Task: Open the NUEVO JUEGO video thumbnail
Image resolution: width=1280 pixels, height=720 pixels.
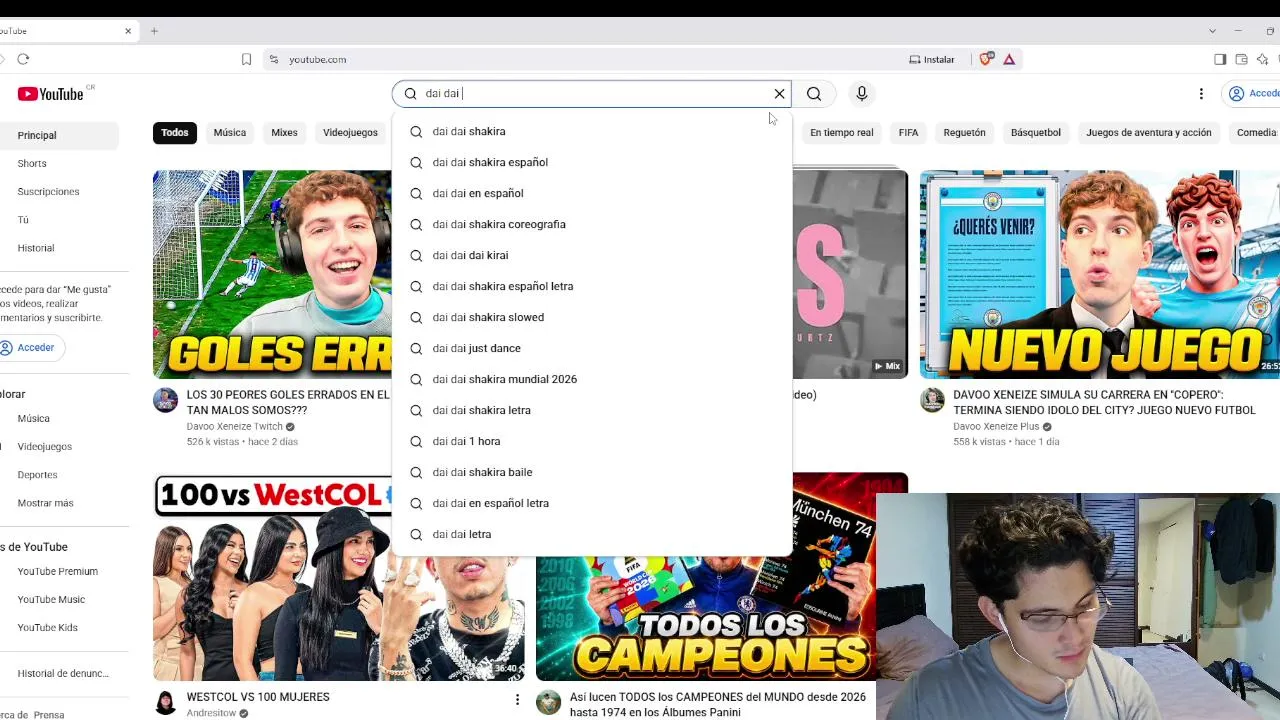Action: coord(1100,274)
